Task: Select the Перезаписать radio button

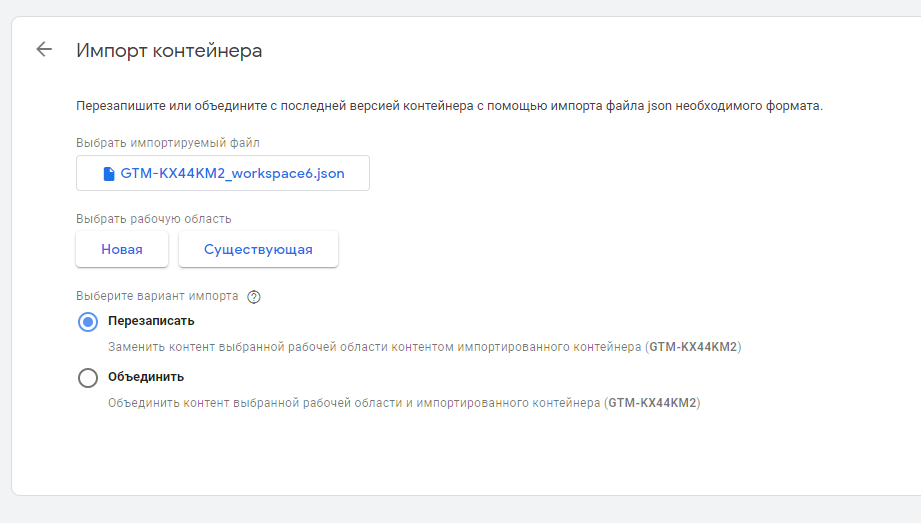Action: pos(88,321)
